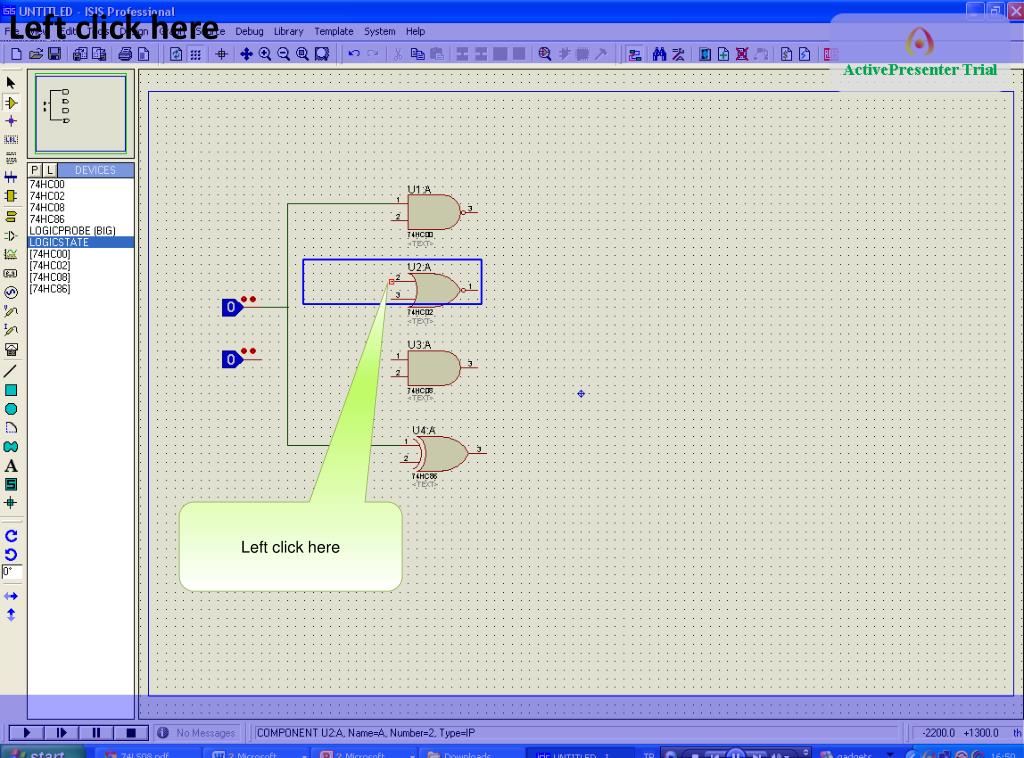Click the Zoom in magnifier icon
Screen dimensions: 1024x758
264,54
